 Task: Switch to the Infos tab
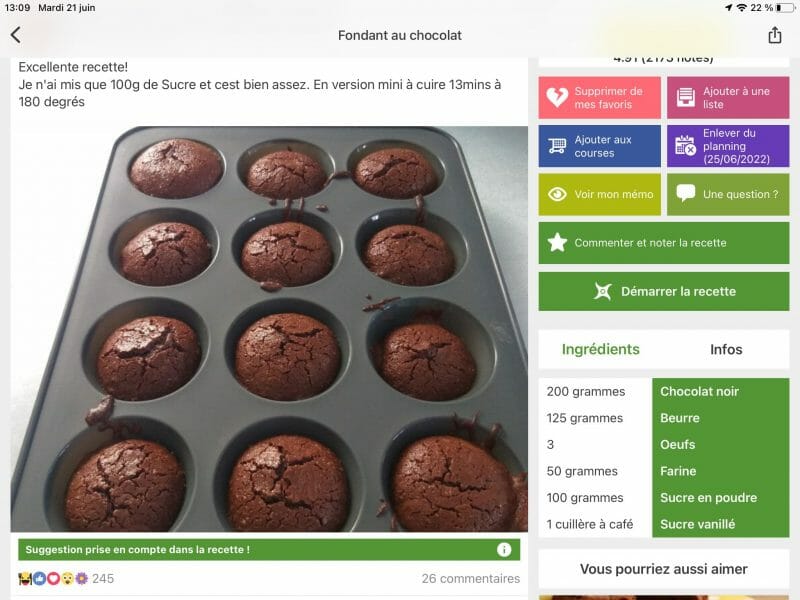point(726,349)
